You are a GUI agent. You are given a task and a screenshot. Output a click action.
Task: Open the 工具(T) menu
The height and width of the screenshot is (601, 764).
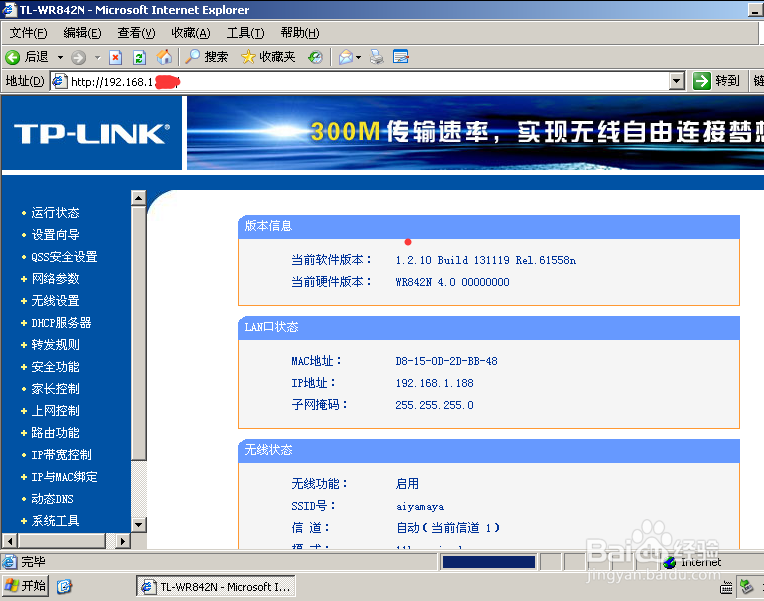(246, 33)
